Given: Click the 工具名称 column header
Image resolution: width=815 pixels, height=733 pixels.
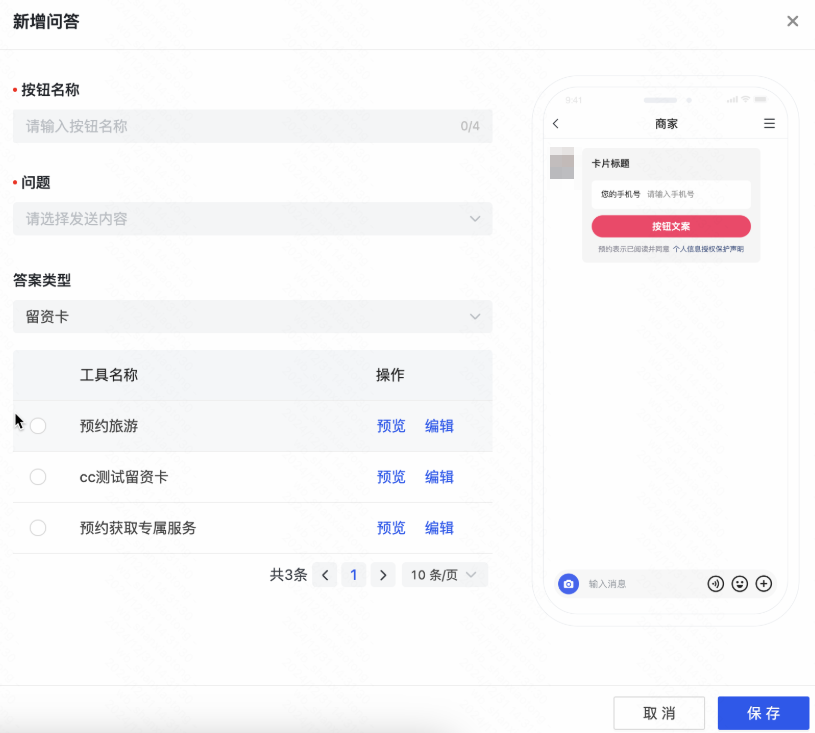Looking at the screenshot, I should [109, 375].
